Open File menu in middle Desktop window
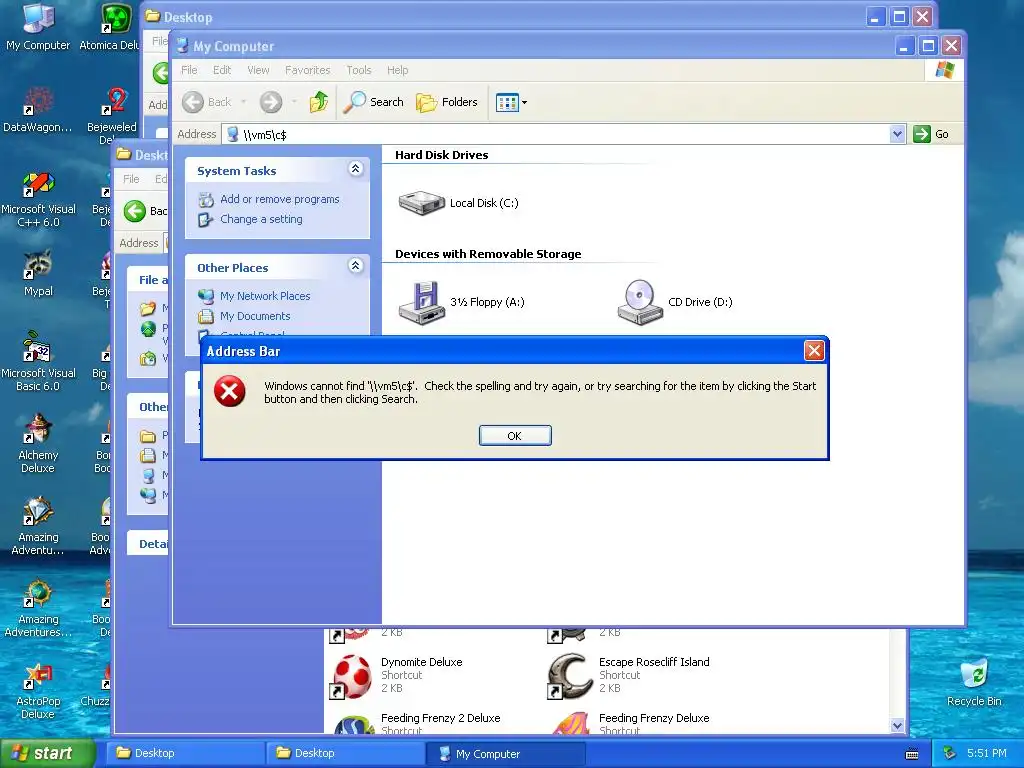 (x=131, y=179)
